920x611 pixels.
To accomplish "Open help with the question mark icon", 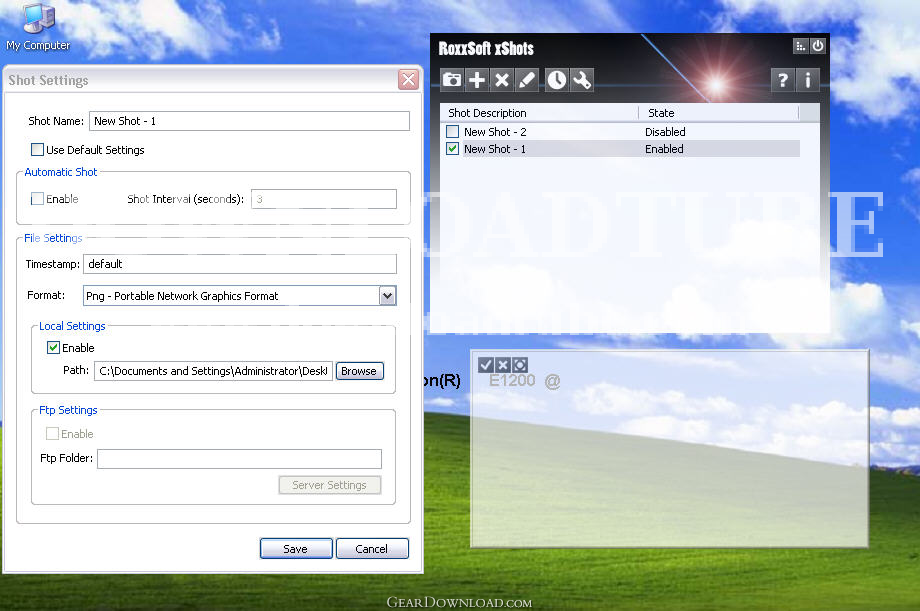I will [783, 80].
